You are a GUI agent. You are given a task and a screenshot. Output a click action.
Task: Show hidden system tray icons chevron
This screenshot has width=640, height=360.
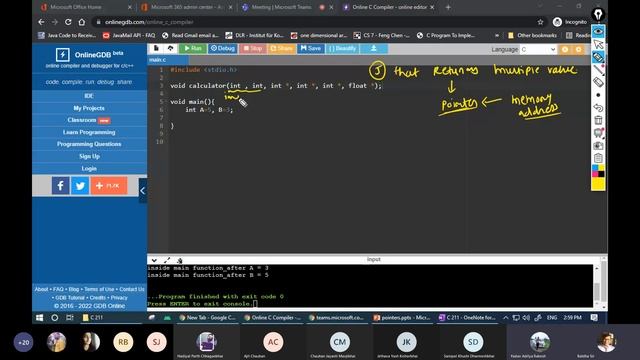pyautogui.click(x=506, y=318)
